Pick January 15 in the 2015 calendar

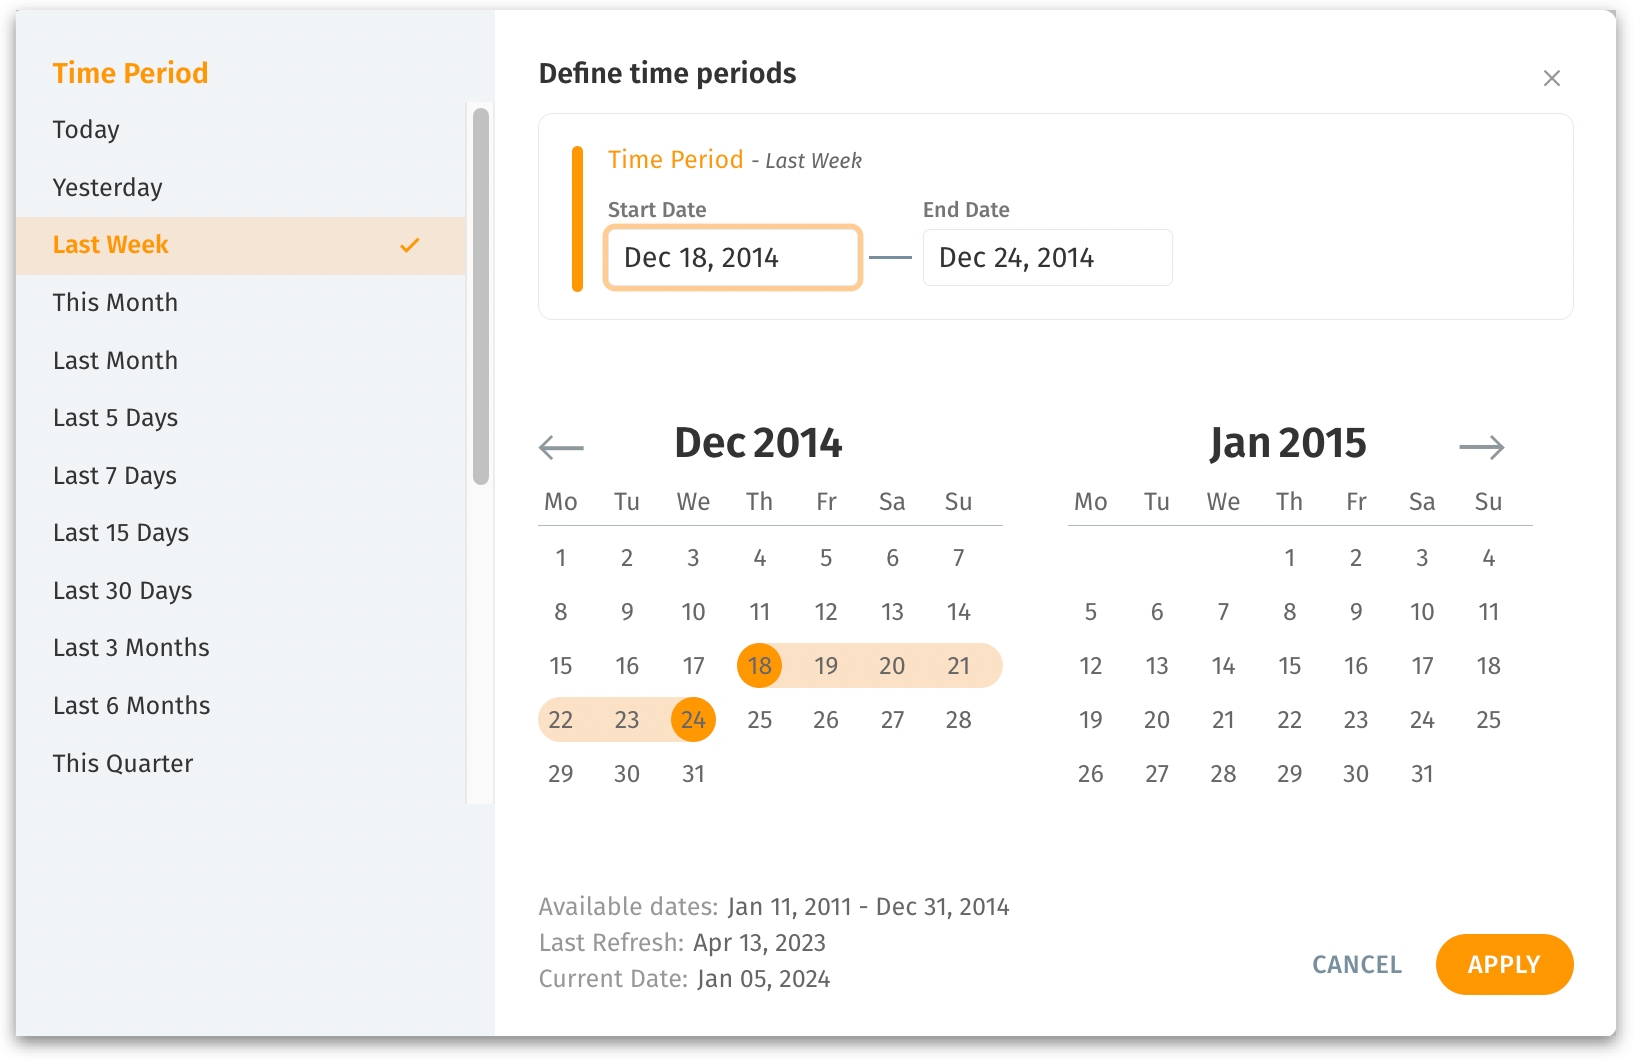point(1289,666)
